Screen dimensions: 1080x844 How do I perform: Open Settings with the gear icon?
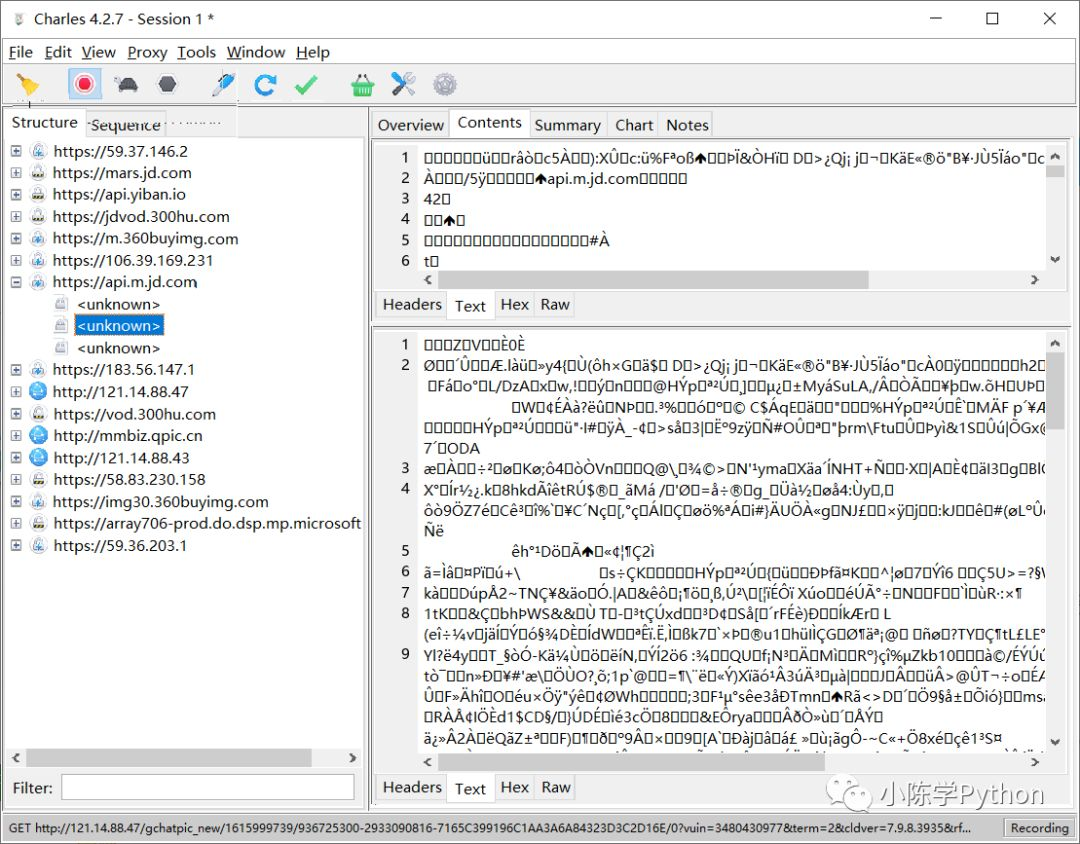point(445,84)
